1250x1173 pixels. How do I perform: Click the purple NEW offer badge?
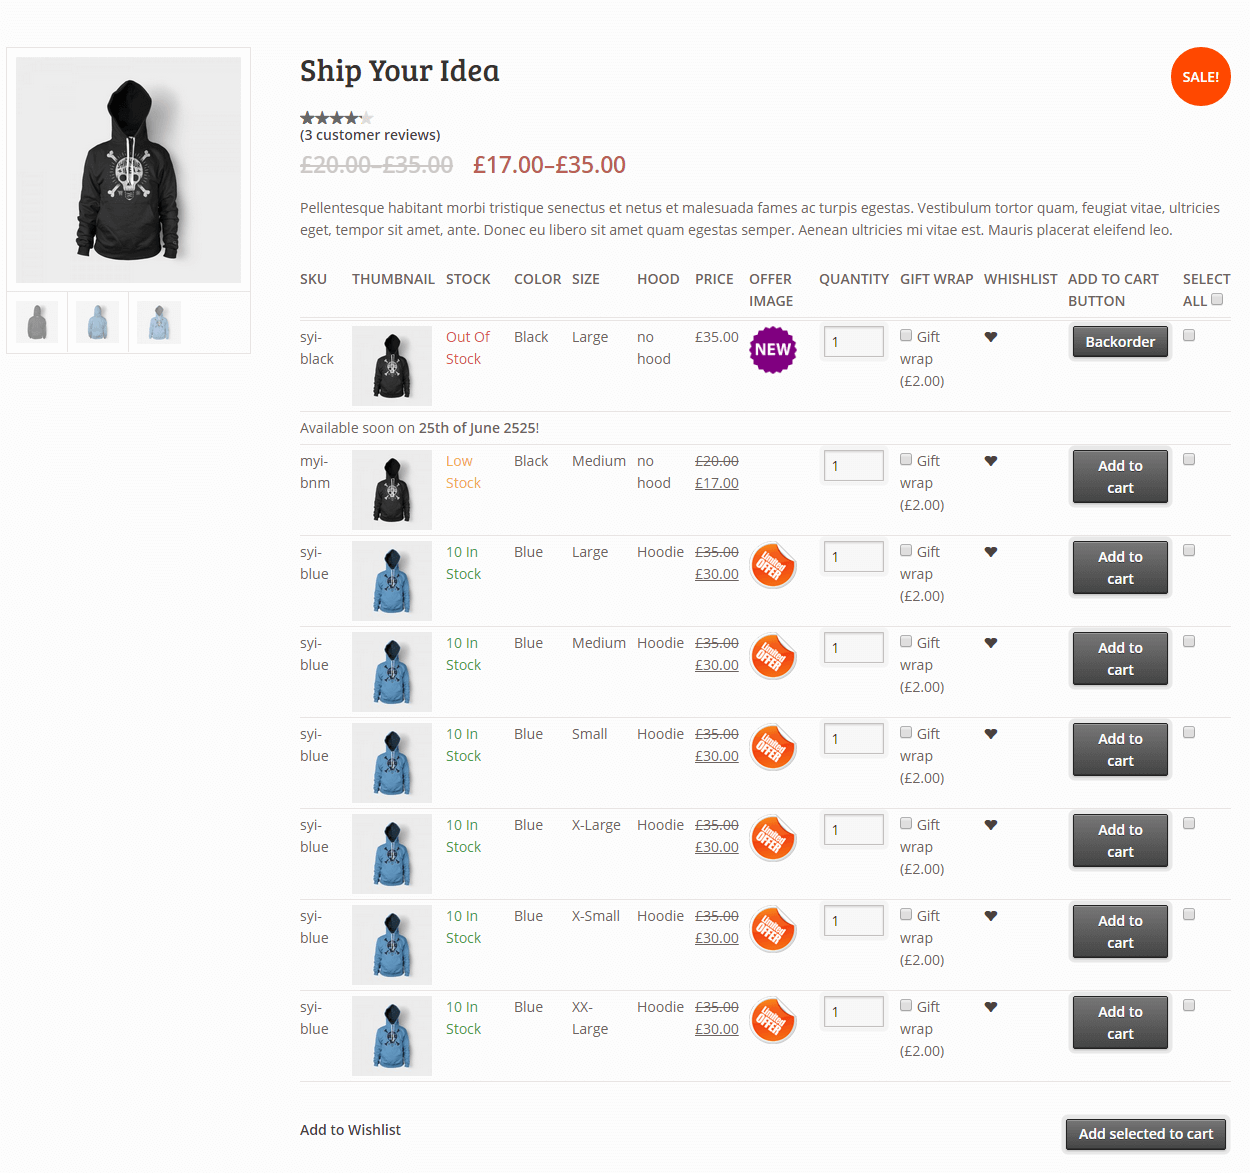click(x=773, y=350)
